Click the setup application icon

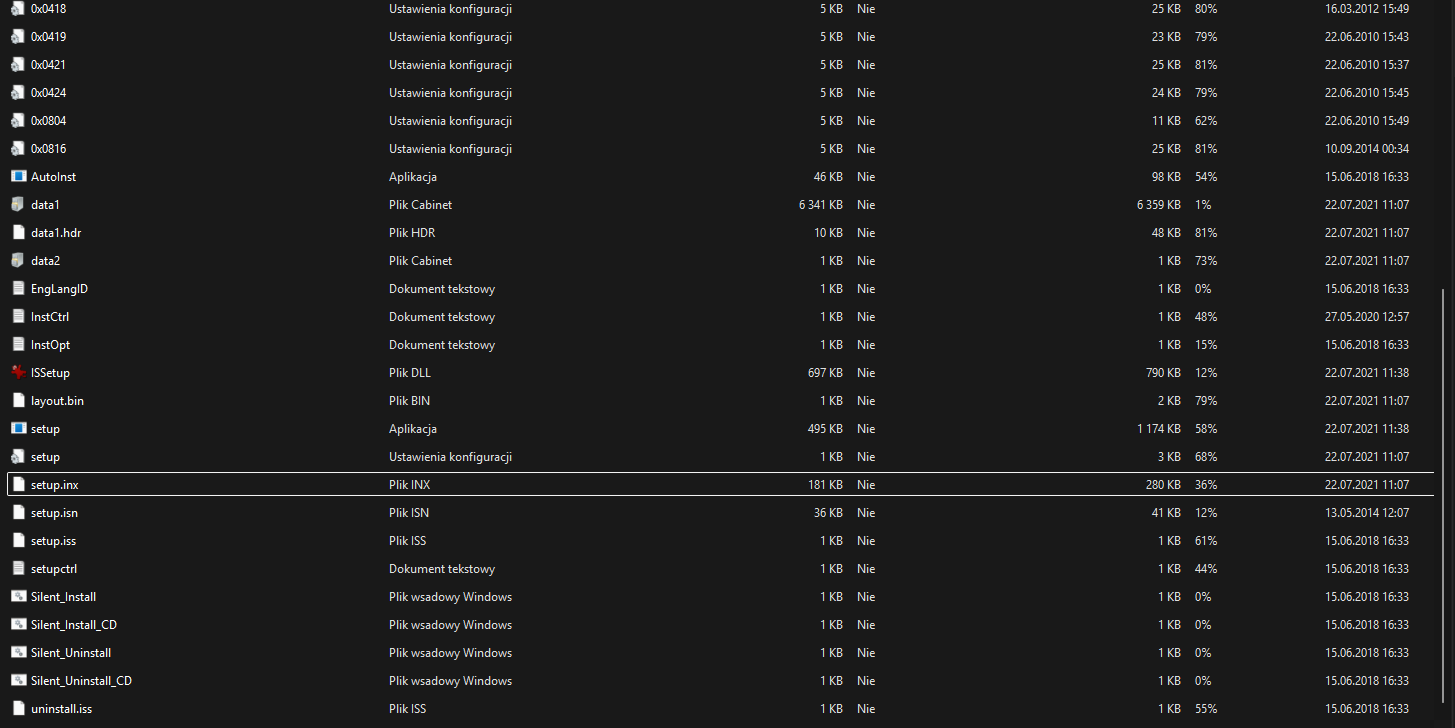click(17, 428)
